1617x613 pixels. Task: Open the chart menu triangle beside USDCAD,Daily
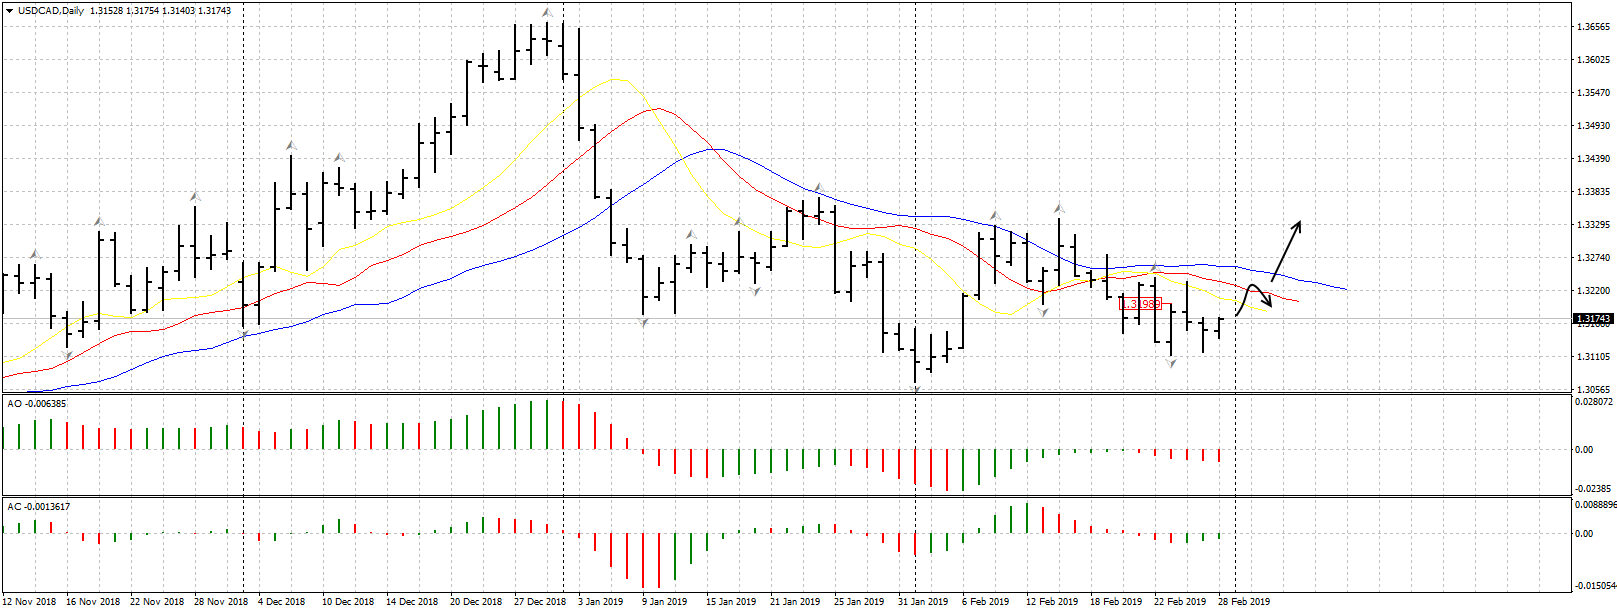(9, 11)
